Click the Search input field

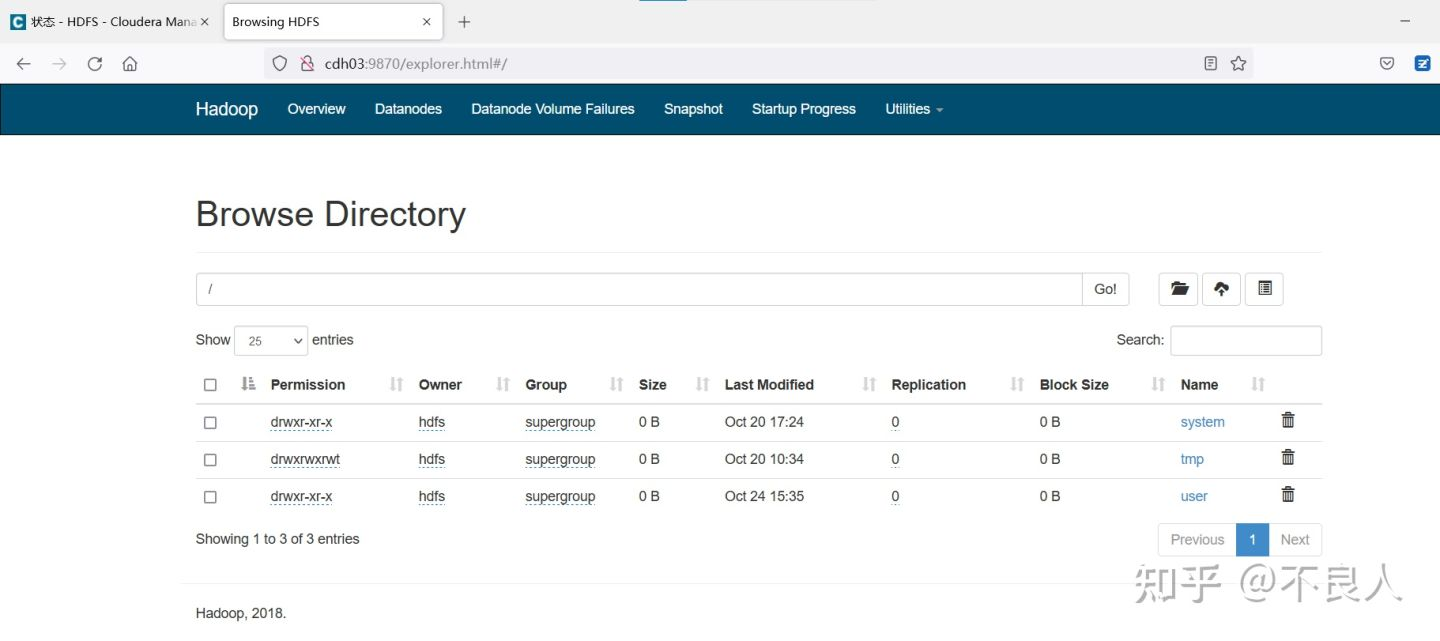pyautogui.click(x=1246, y=340)
